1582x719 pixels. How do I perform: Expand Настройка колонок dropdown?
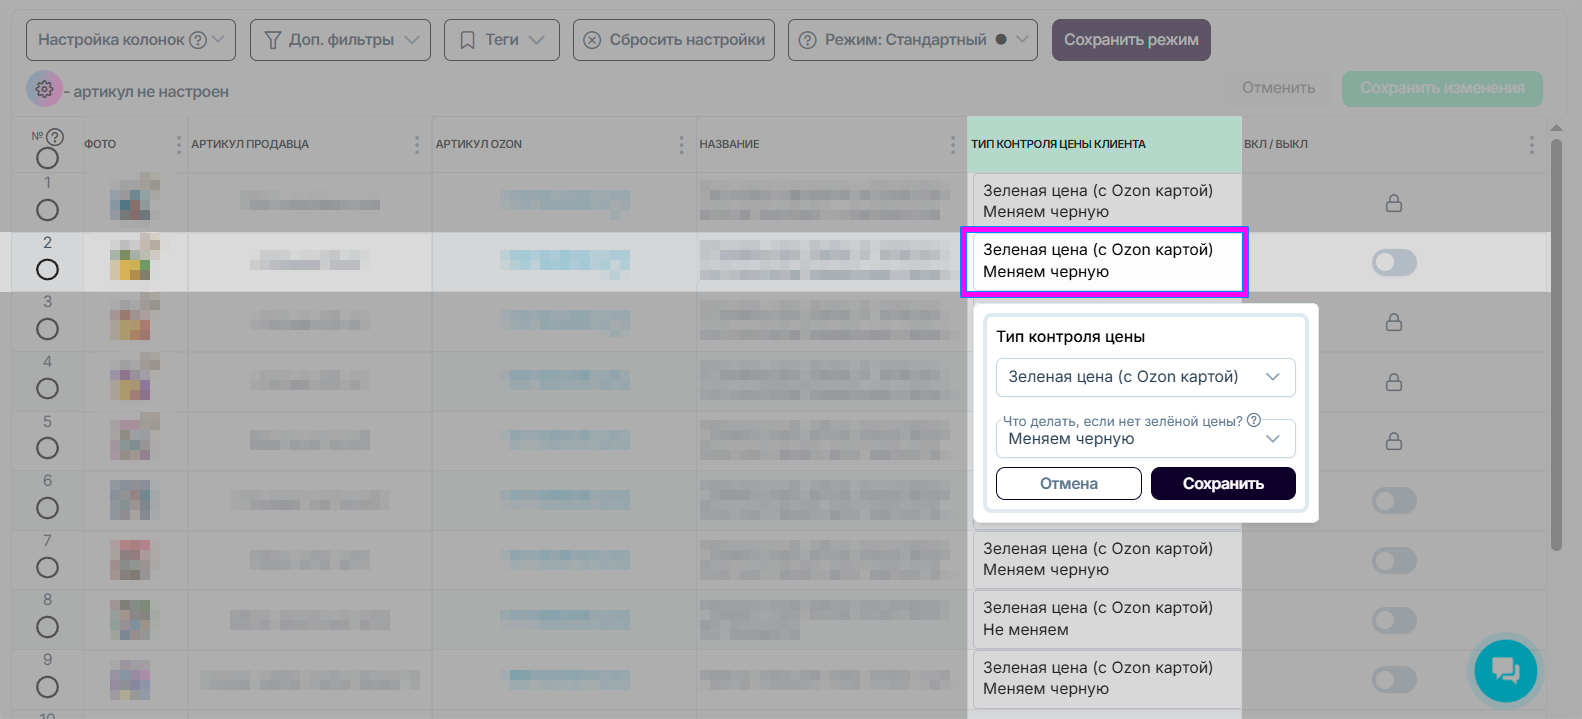tap(131, 40)
